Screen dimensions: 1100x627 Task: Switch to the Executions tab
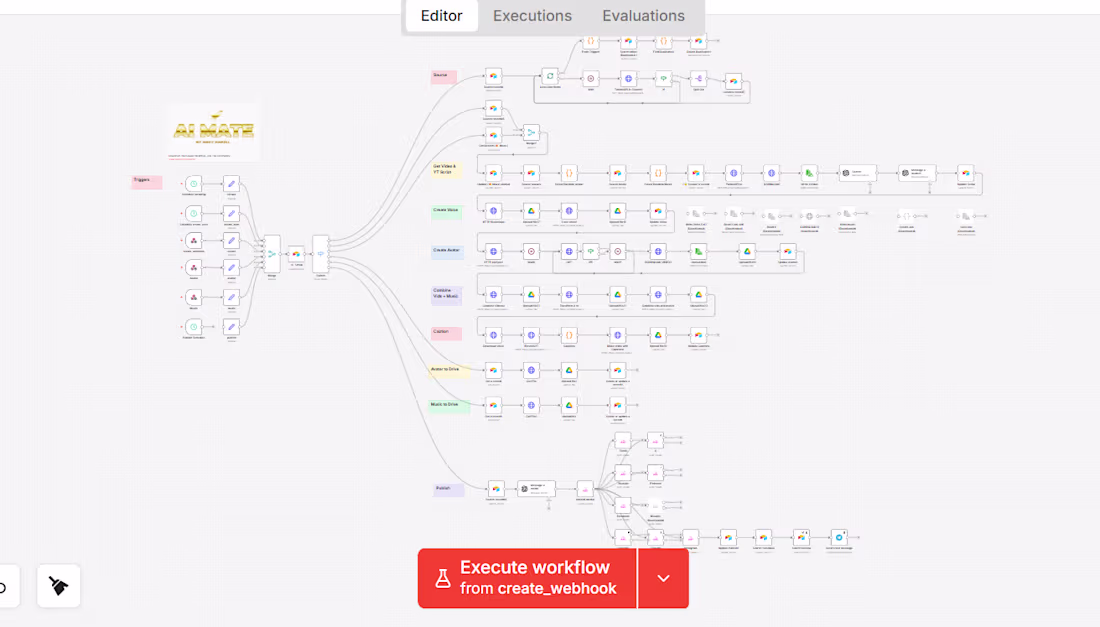click(532, 15)
